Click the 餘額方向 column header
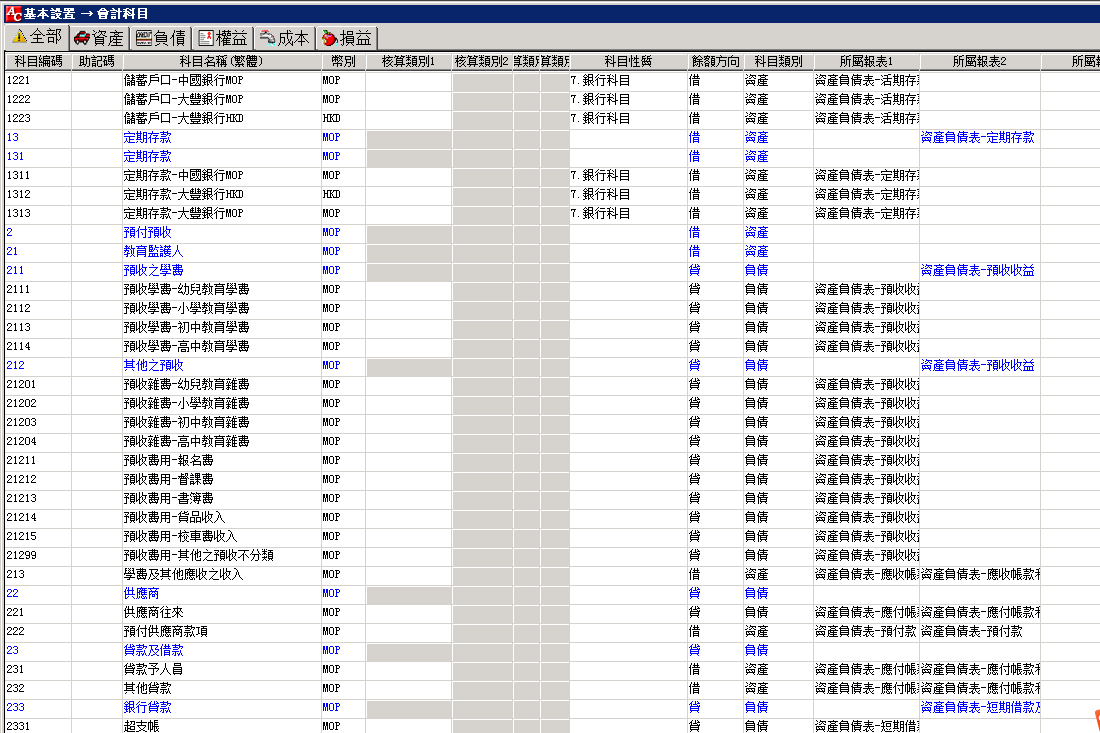The height and width of the screenshot is (733, 1100). click(714, 62)
